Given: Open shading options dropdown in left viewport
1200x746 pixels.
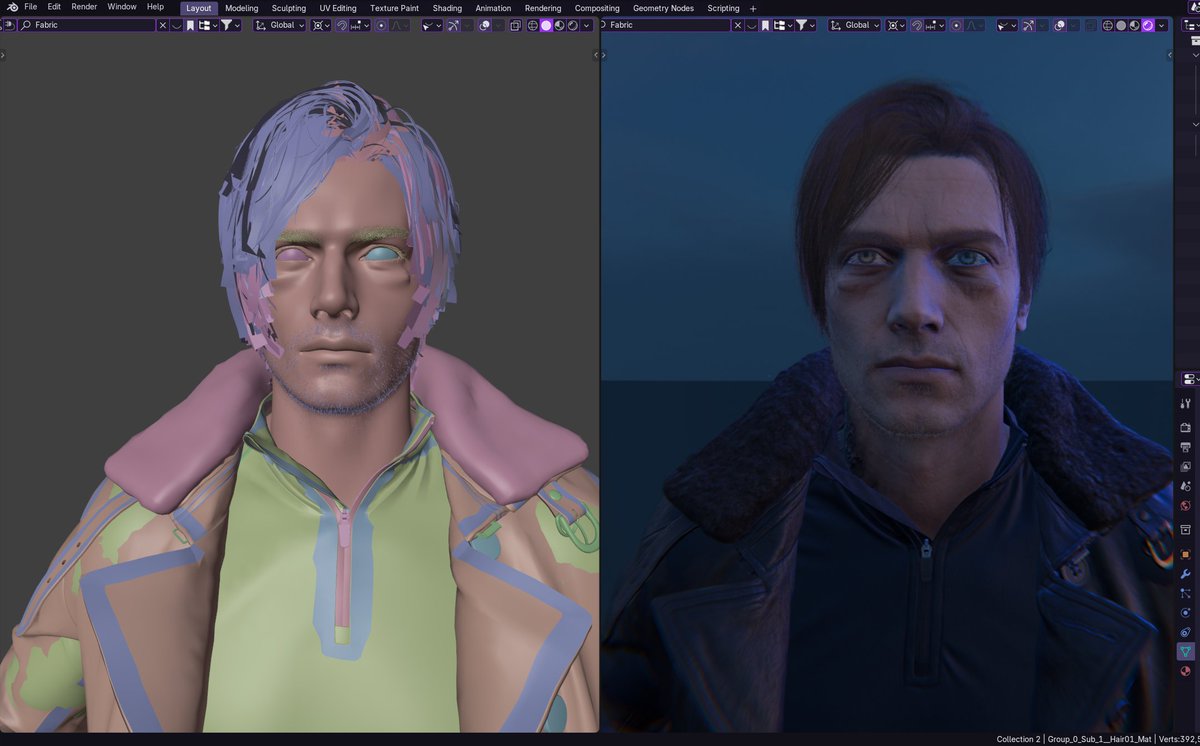Looking at the screenshot, I should click(587, 25).
